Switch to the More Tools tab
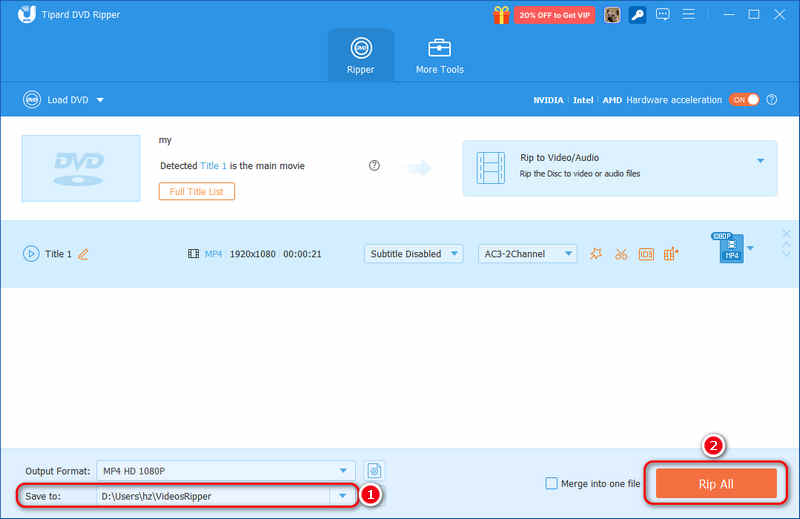800x519 pixels. pos(439,55)
